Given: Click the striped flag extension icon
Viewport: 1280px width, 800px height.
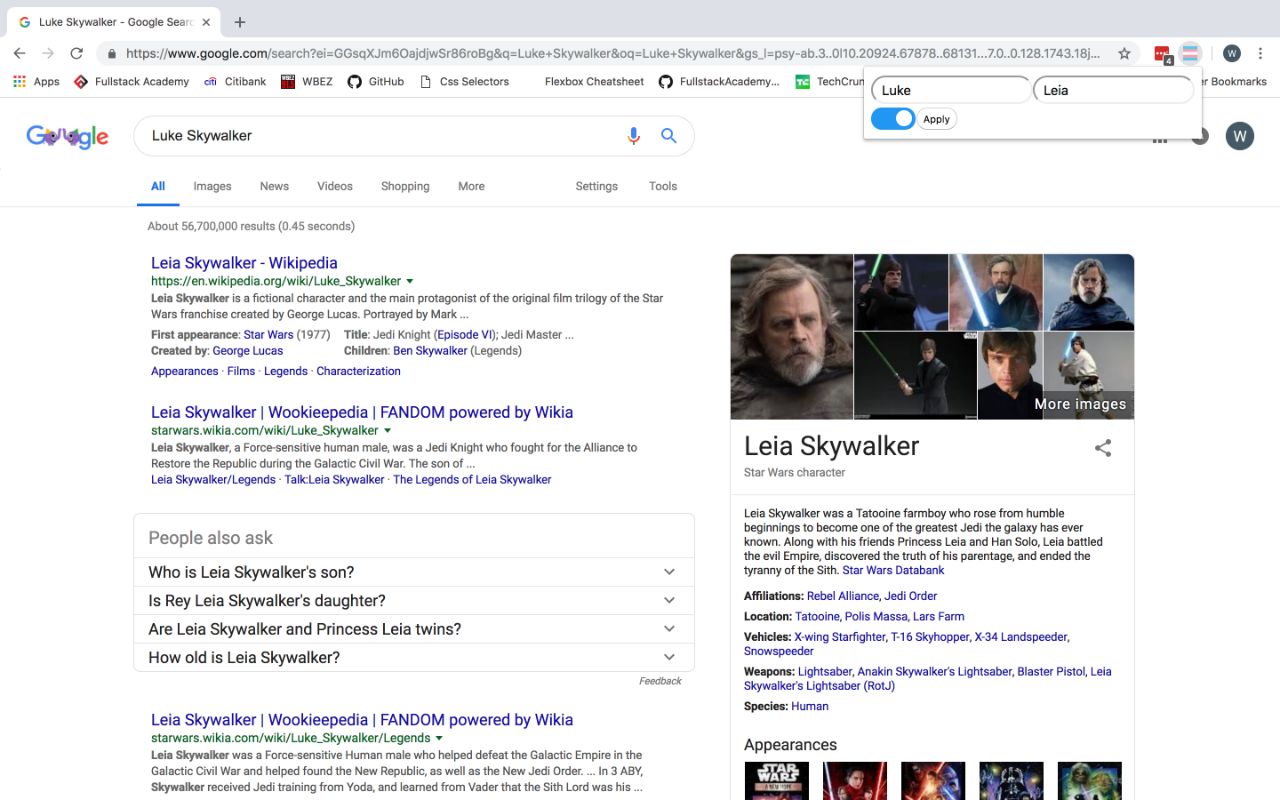Looking at the screenshot, I should tap(1190, 53).
